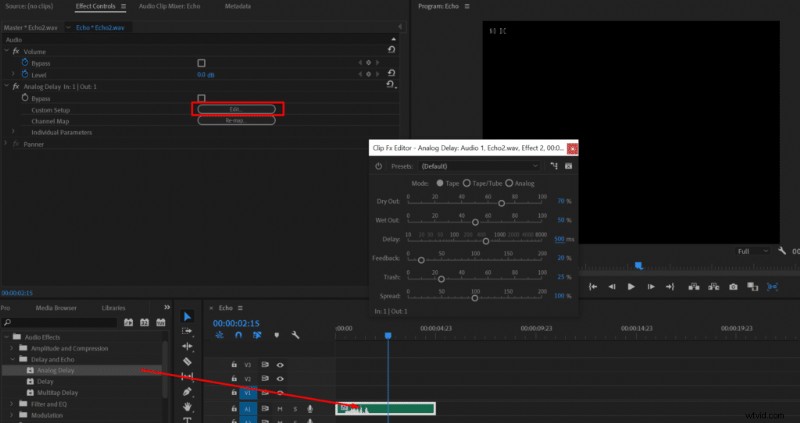Select Tape/Tube mode radio button

point(466,183)
